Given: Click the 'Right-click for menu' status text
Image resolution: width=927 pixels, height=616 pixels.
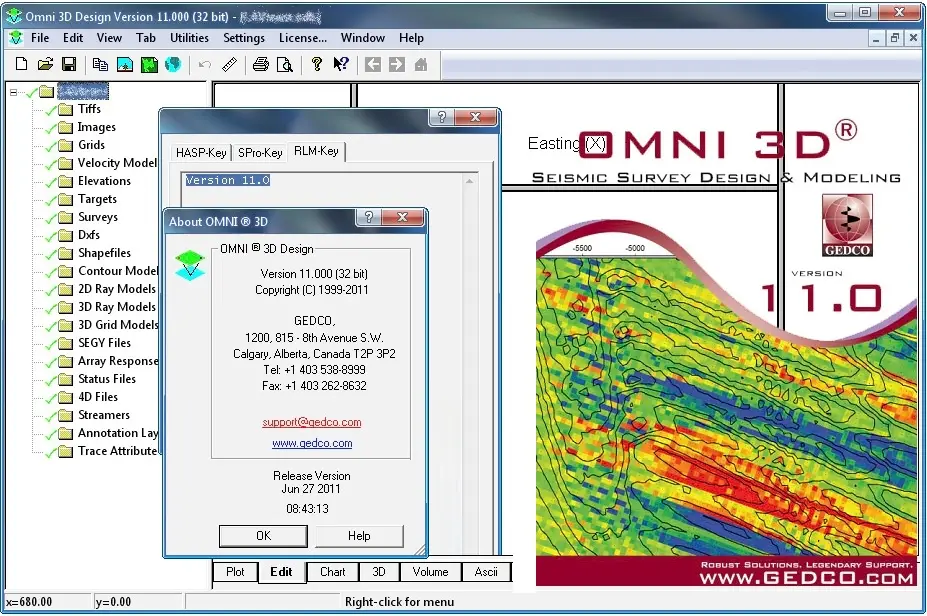Looking at the screenshot, I should 400,602.
